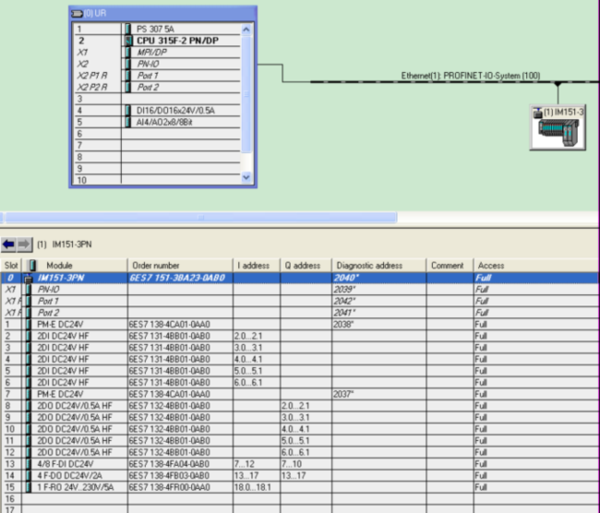
Task: Click the rack list down-arrow
Action: 246,178
